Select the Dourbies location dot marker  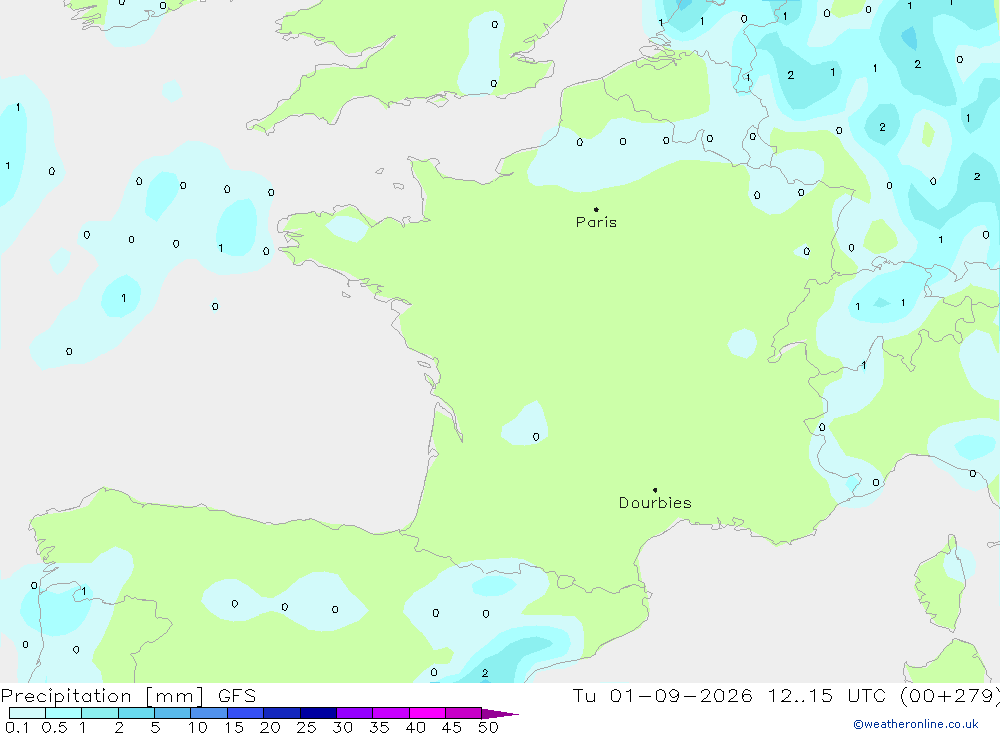(655, 490)
